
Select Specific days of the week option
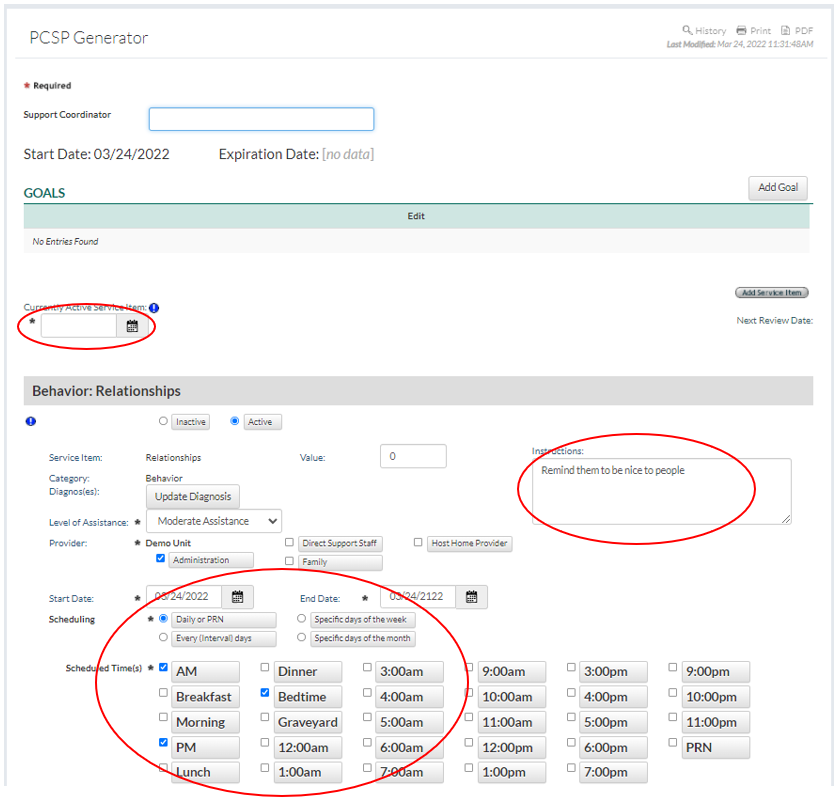point(301,619)
